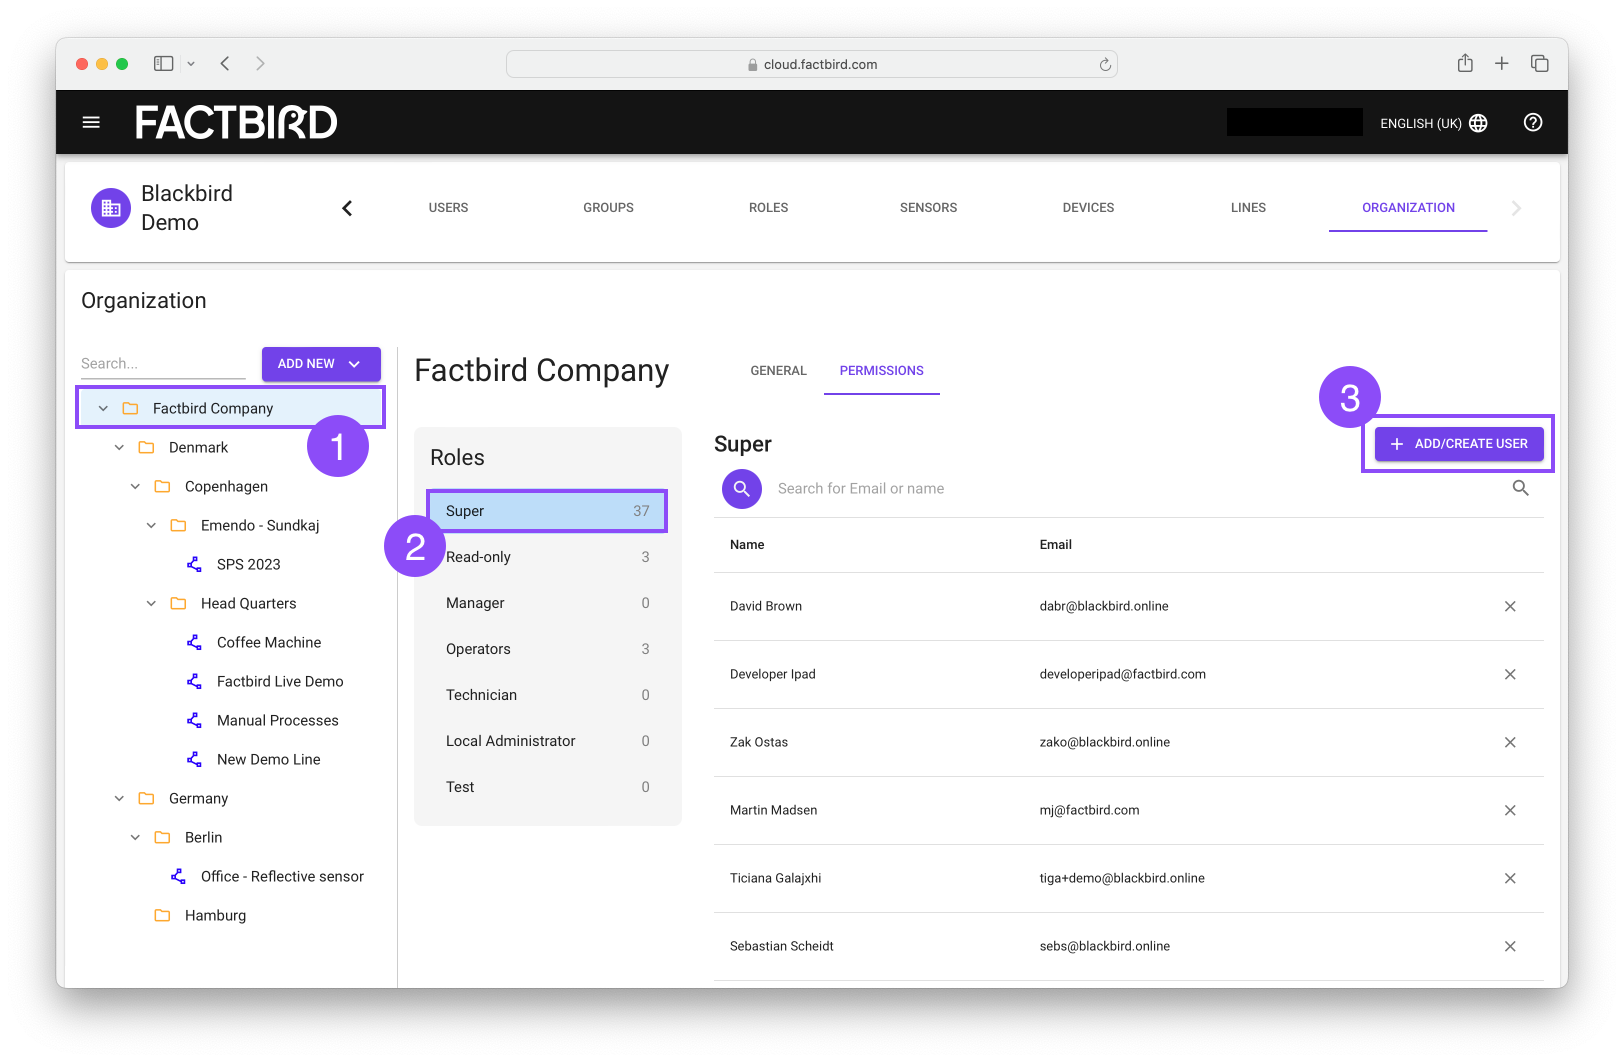1624x1062 pixels.
Task: Remove Ticiana Galajxhi from the Super role
Action: pos(1510,878)
